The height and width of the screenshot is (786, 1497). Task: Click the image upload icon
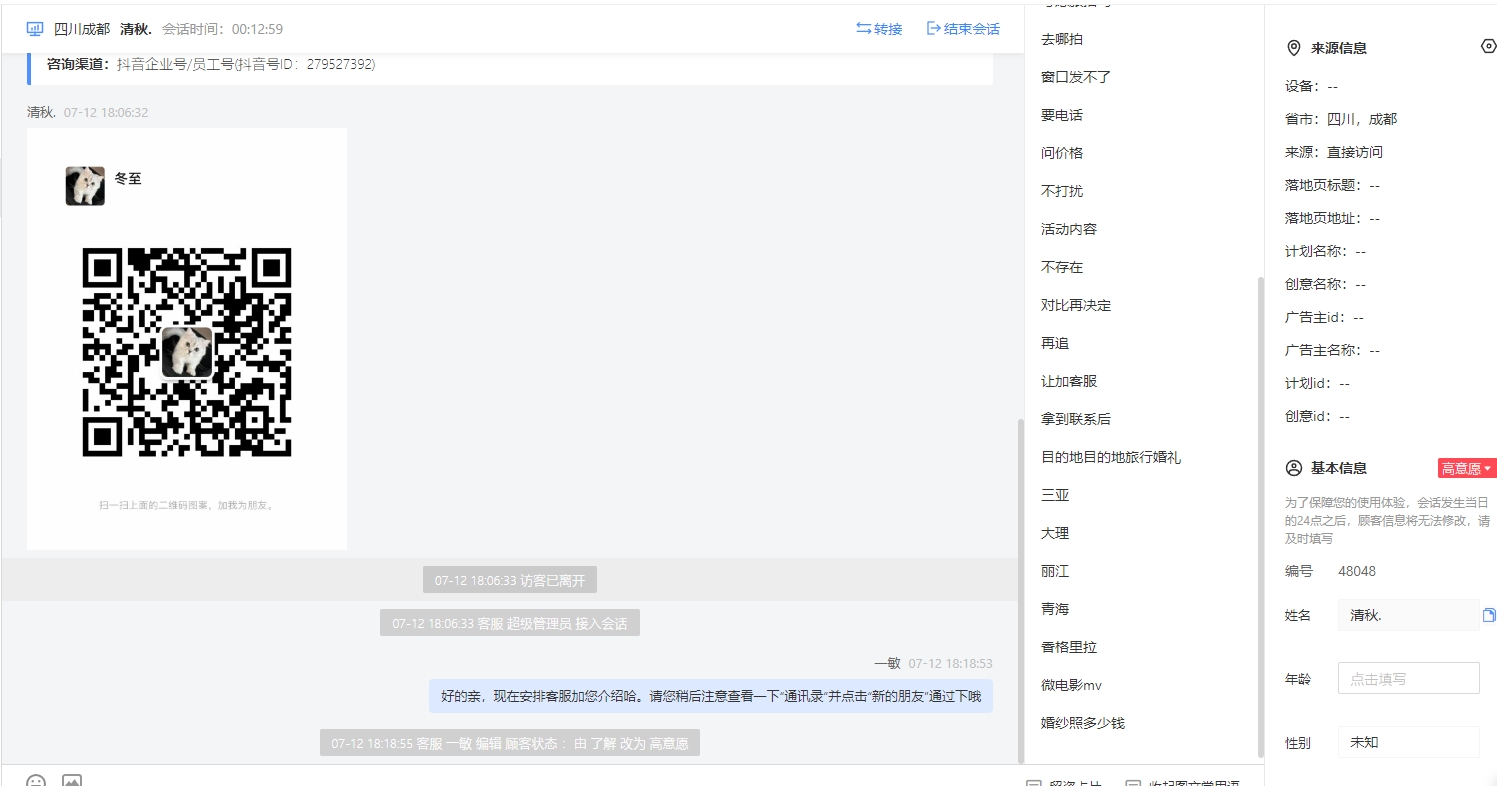(x=72, y=781)
